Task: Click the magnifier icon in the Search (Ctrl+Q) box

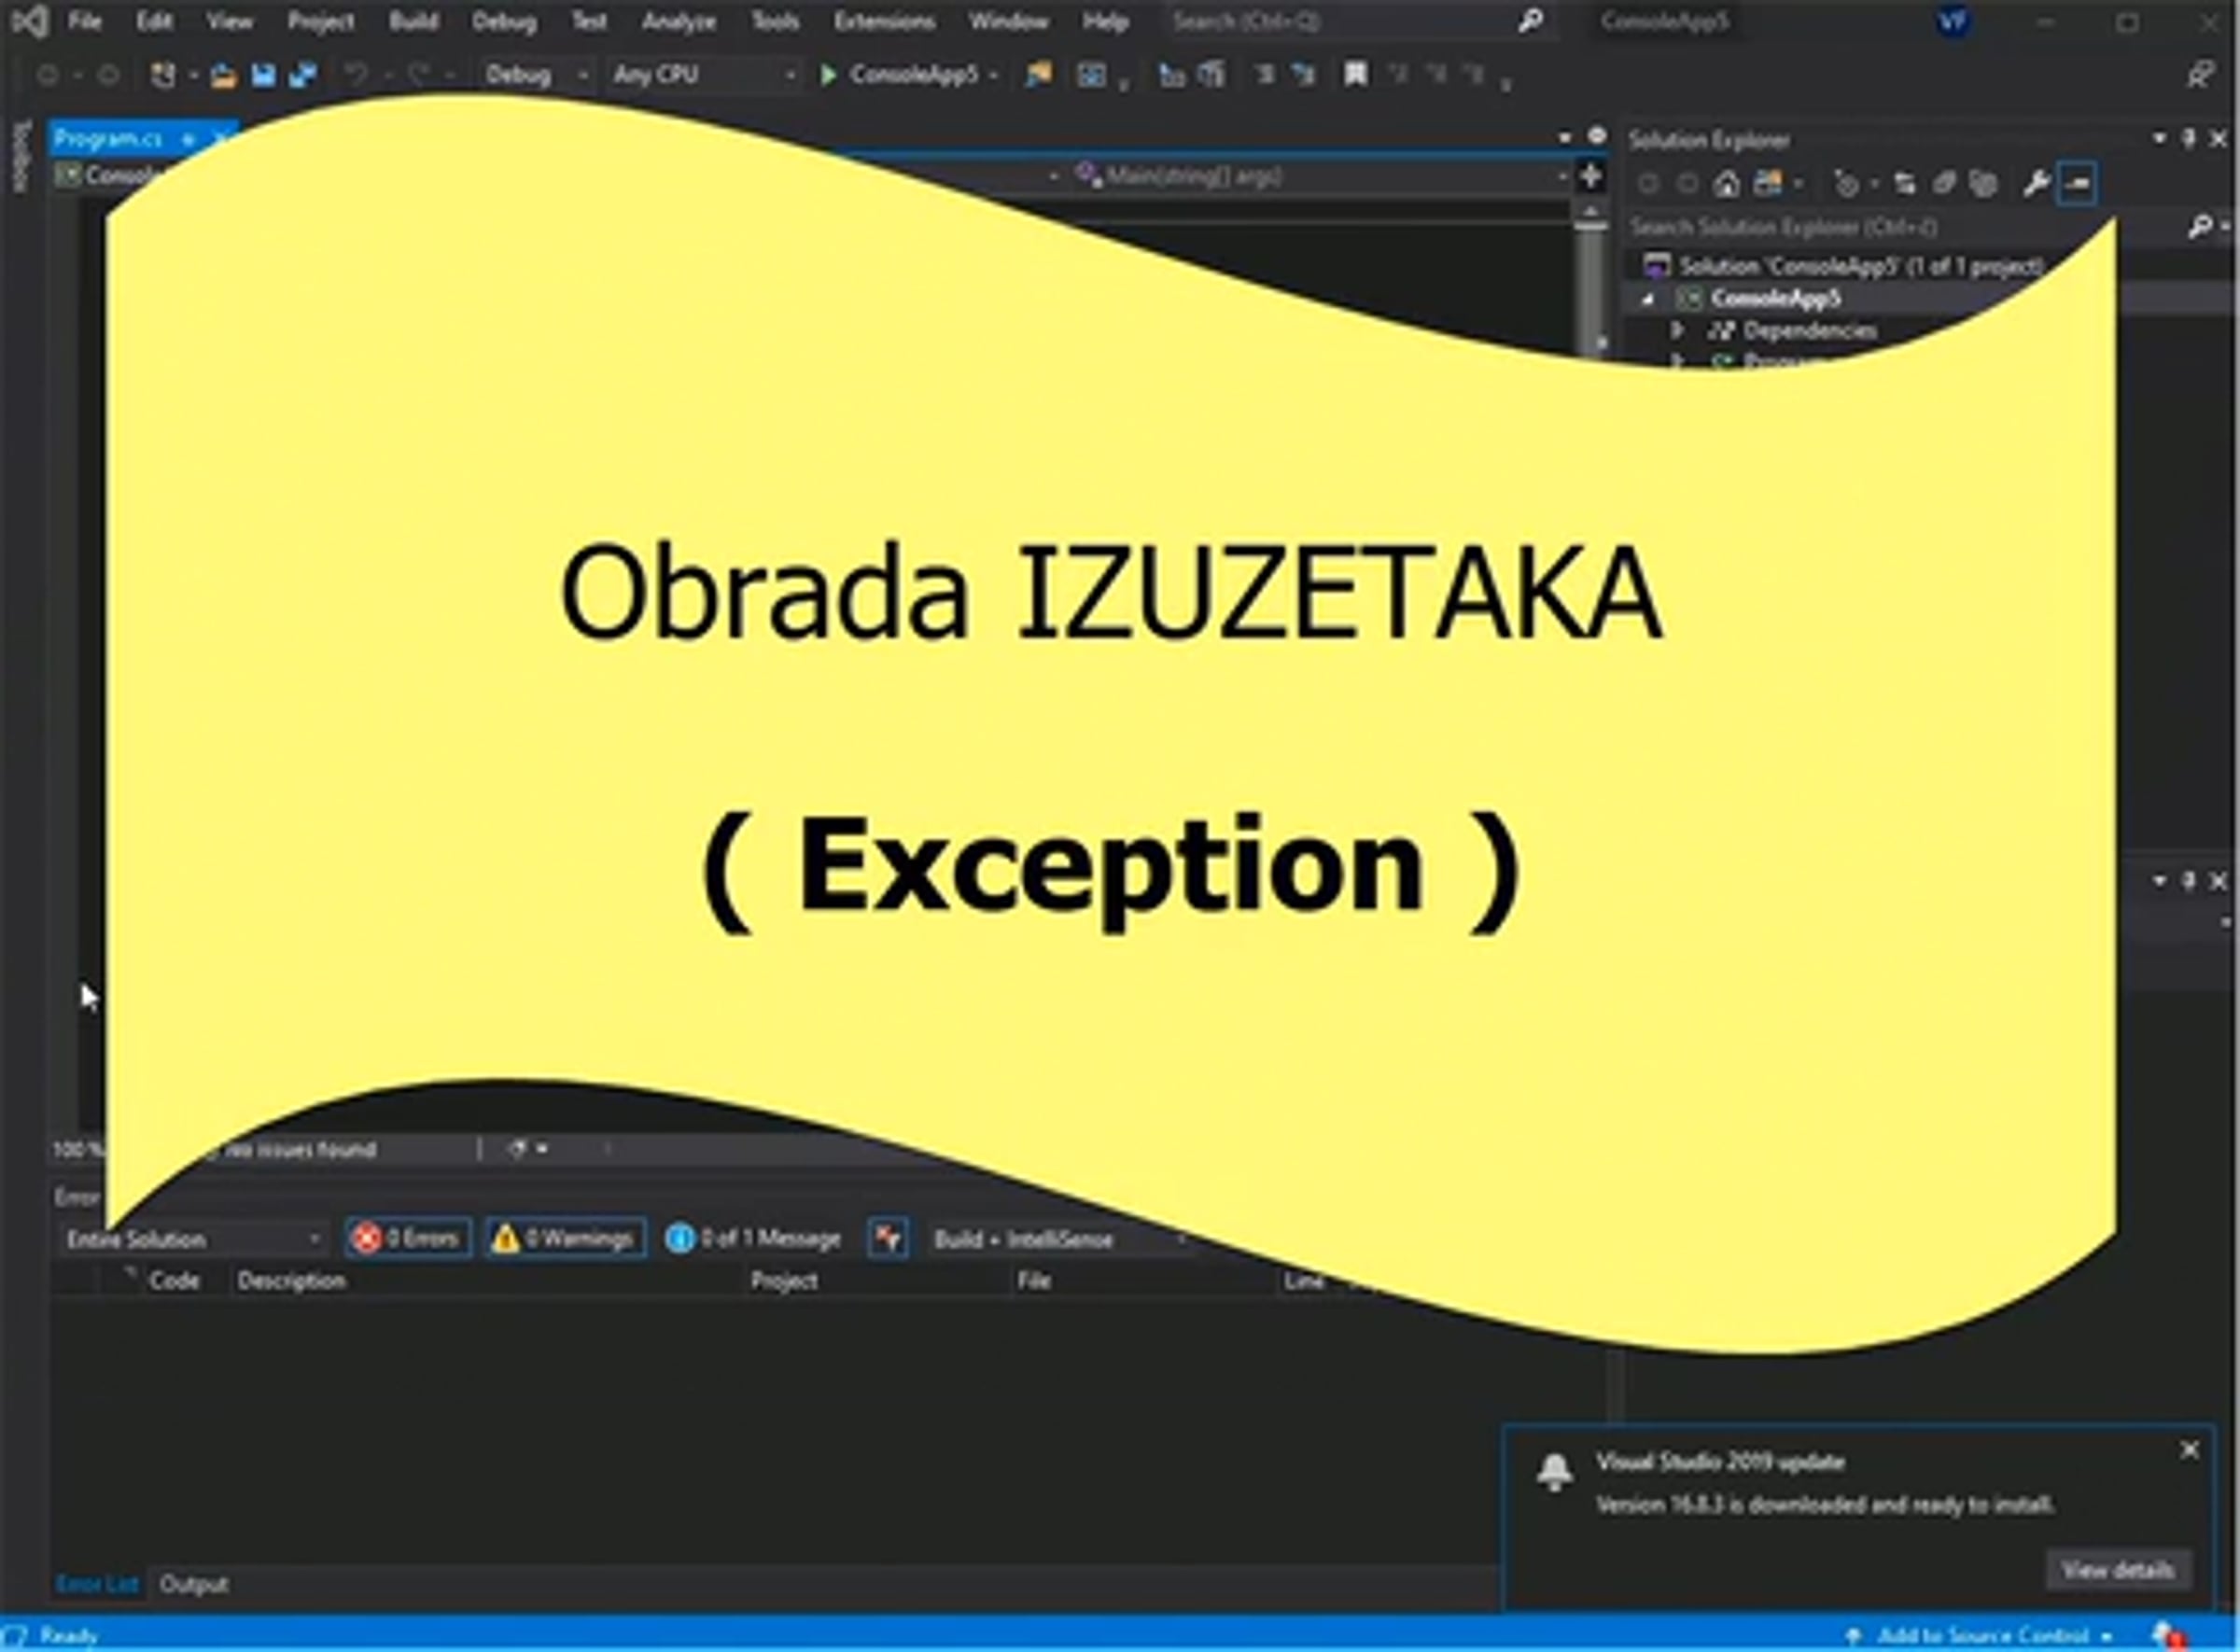Action: point(1529,21)
